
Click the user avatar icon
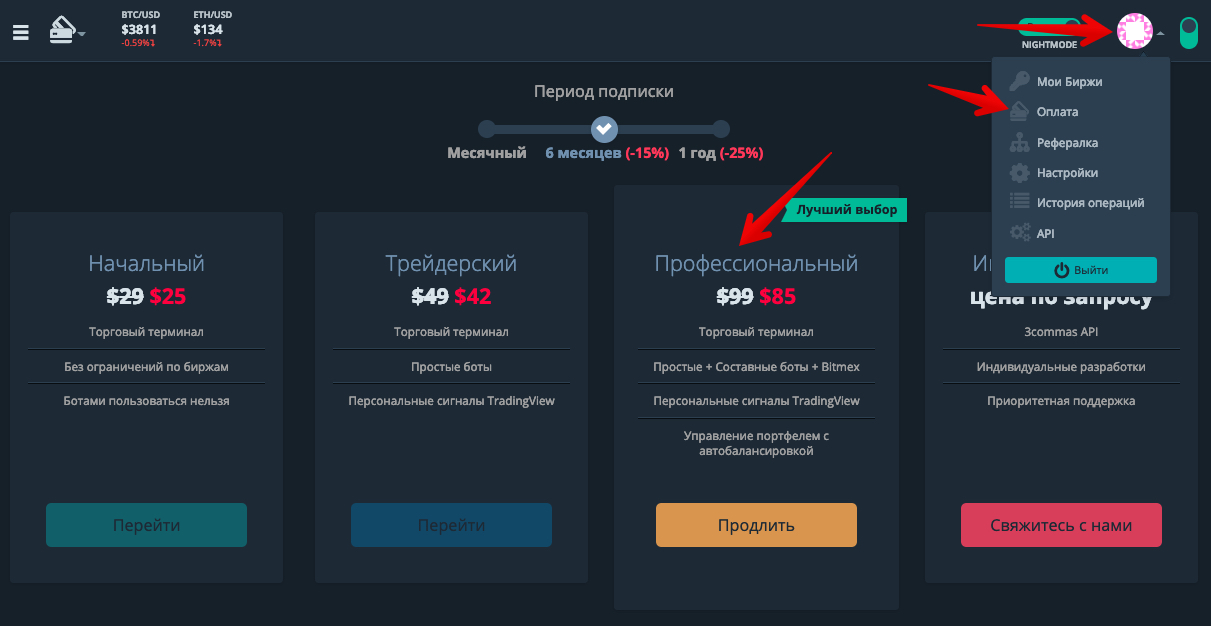[x=1135, y=32]
